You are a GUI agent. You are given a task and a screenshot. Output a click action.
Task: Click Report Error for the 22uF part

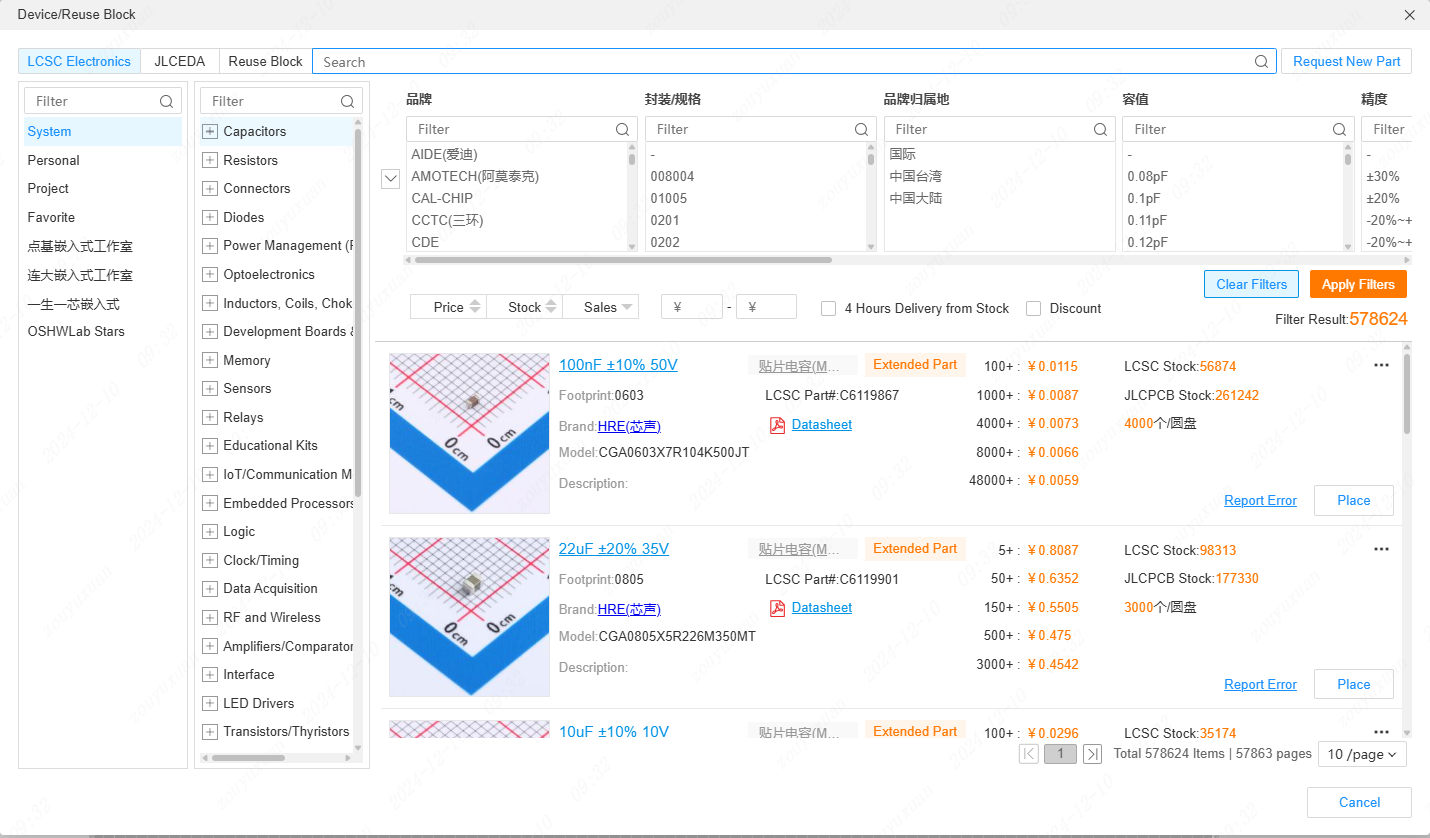(x=1260, y=684)
